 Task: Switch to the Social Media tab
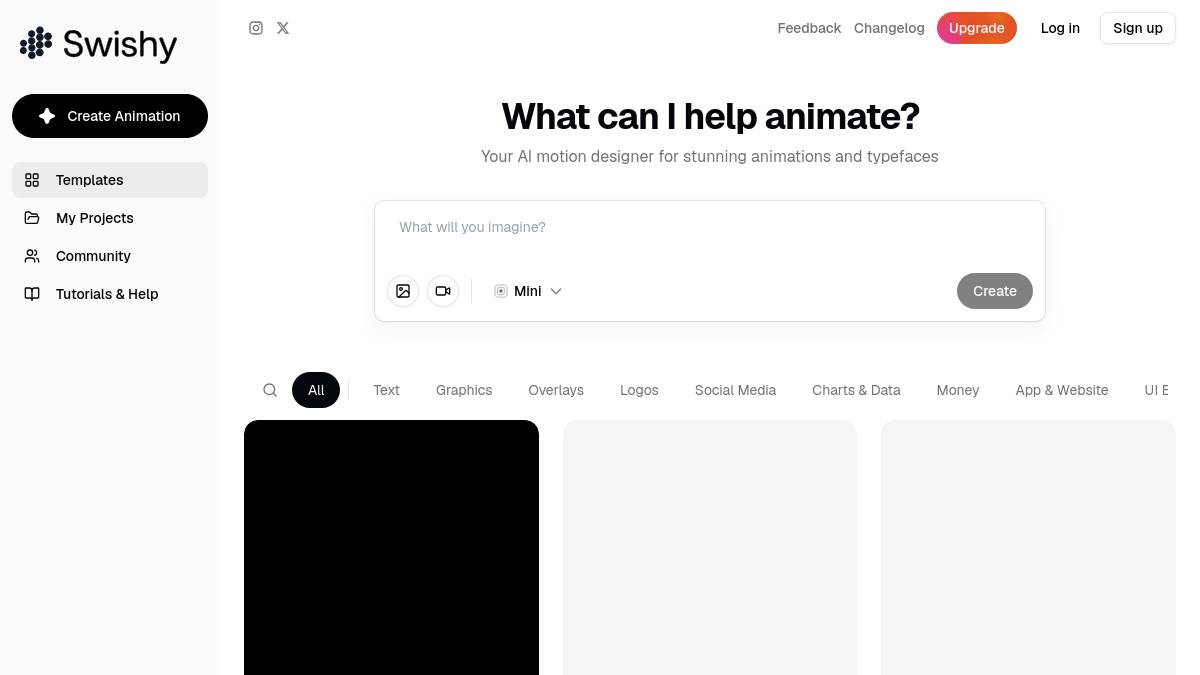(735, 390)
